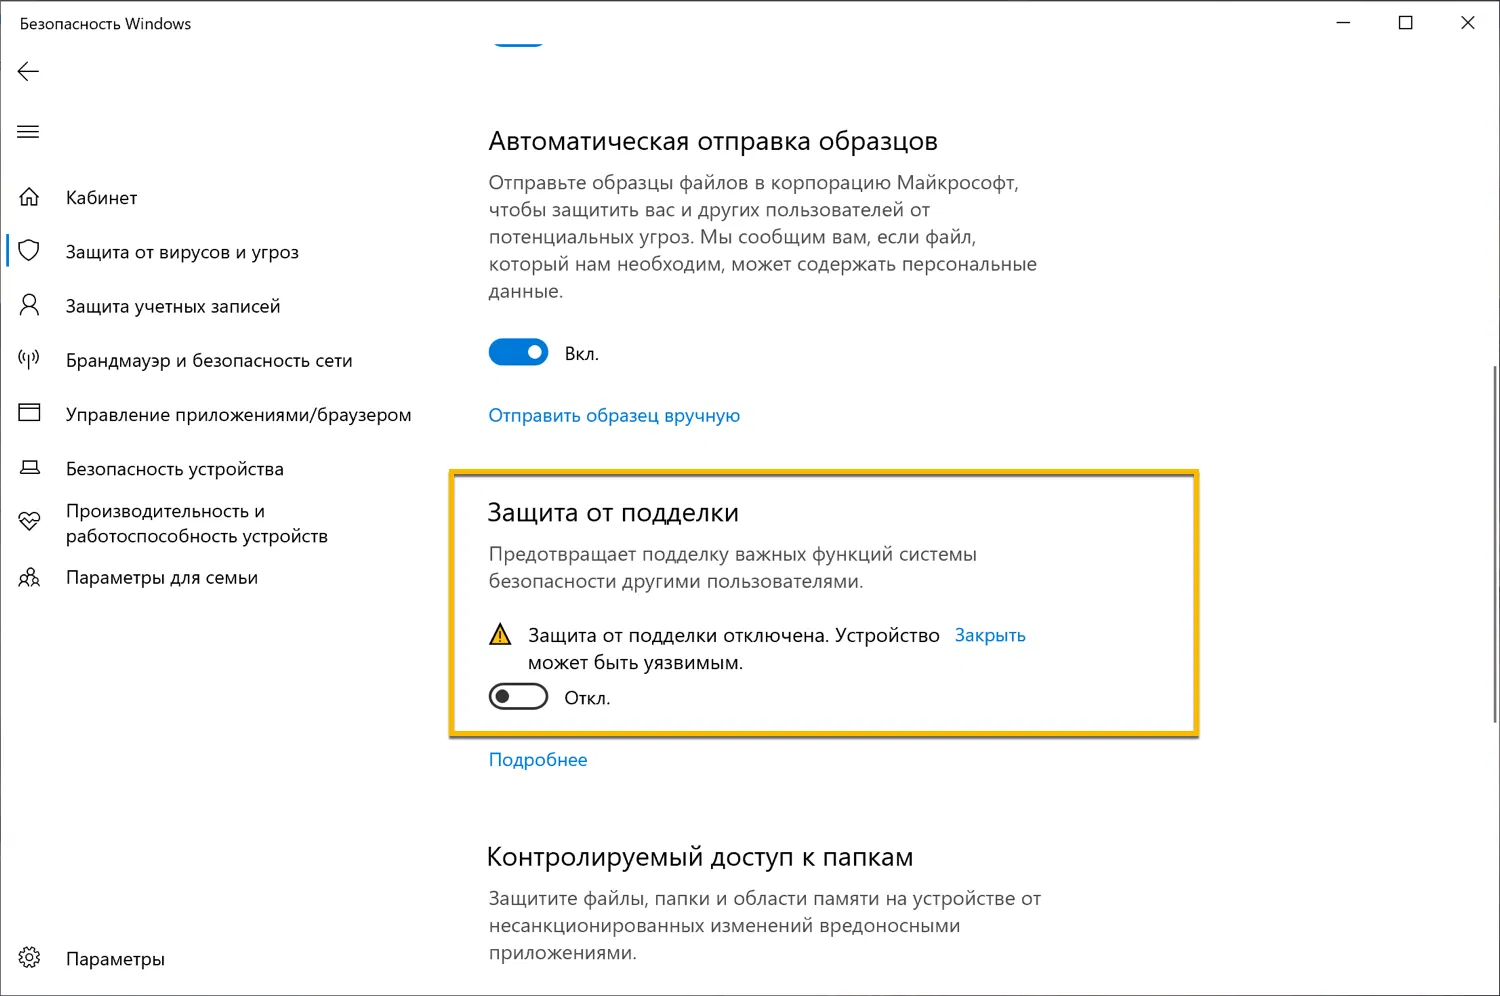Viewport: 1500px width, 996px height.
Task: Expand the hamburger navigation menu
Action: coord(28,132)
